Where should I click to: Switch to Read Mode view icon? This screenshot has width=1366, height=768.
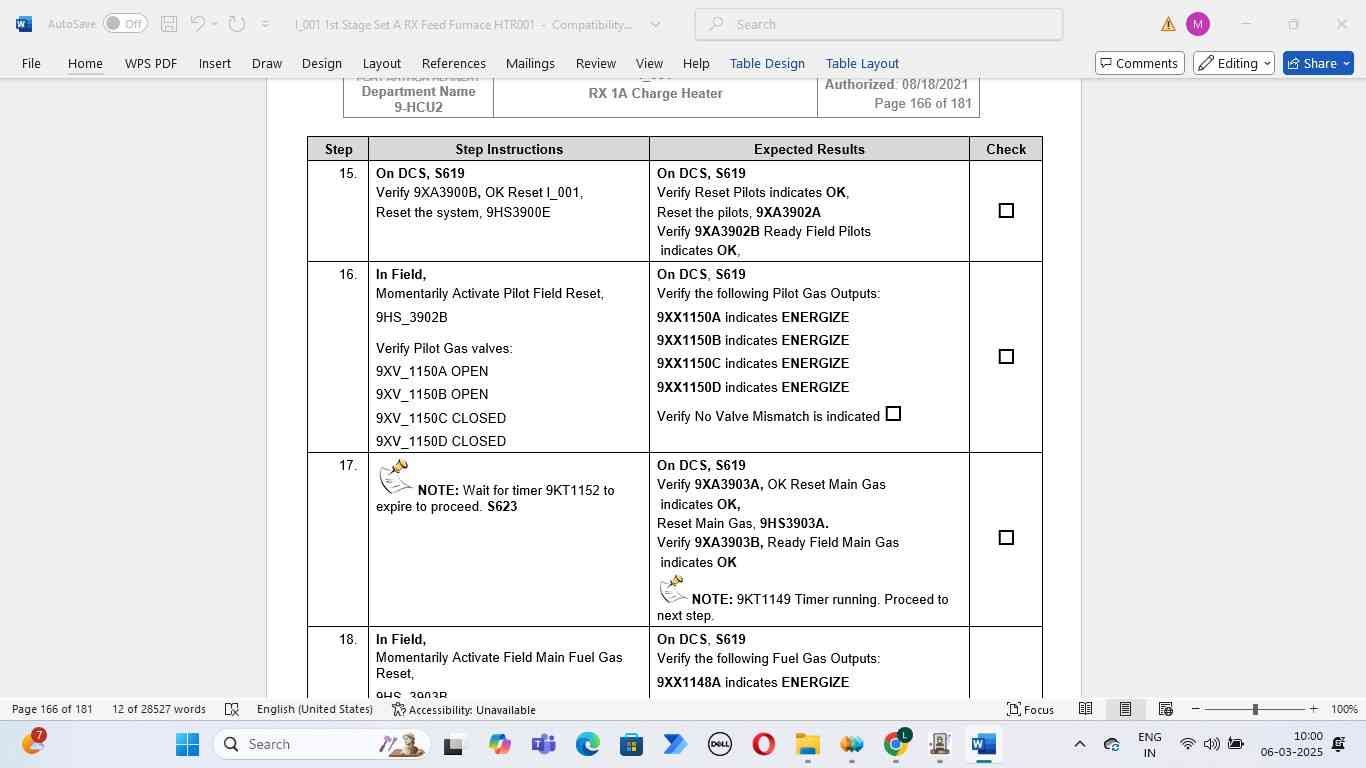coord(1085,709)
